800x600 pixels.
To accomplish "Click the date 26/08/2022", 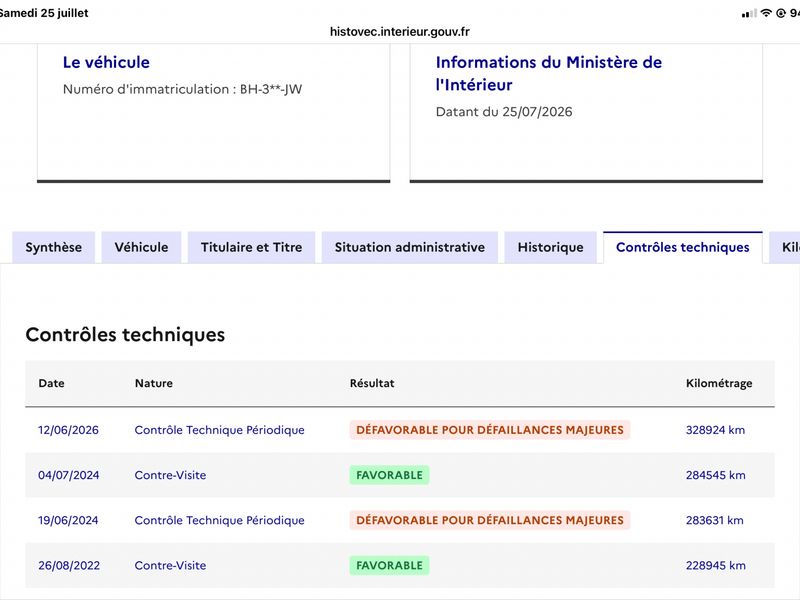I will pos(69,566).
